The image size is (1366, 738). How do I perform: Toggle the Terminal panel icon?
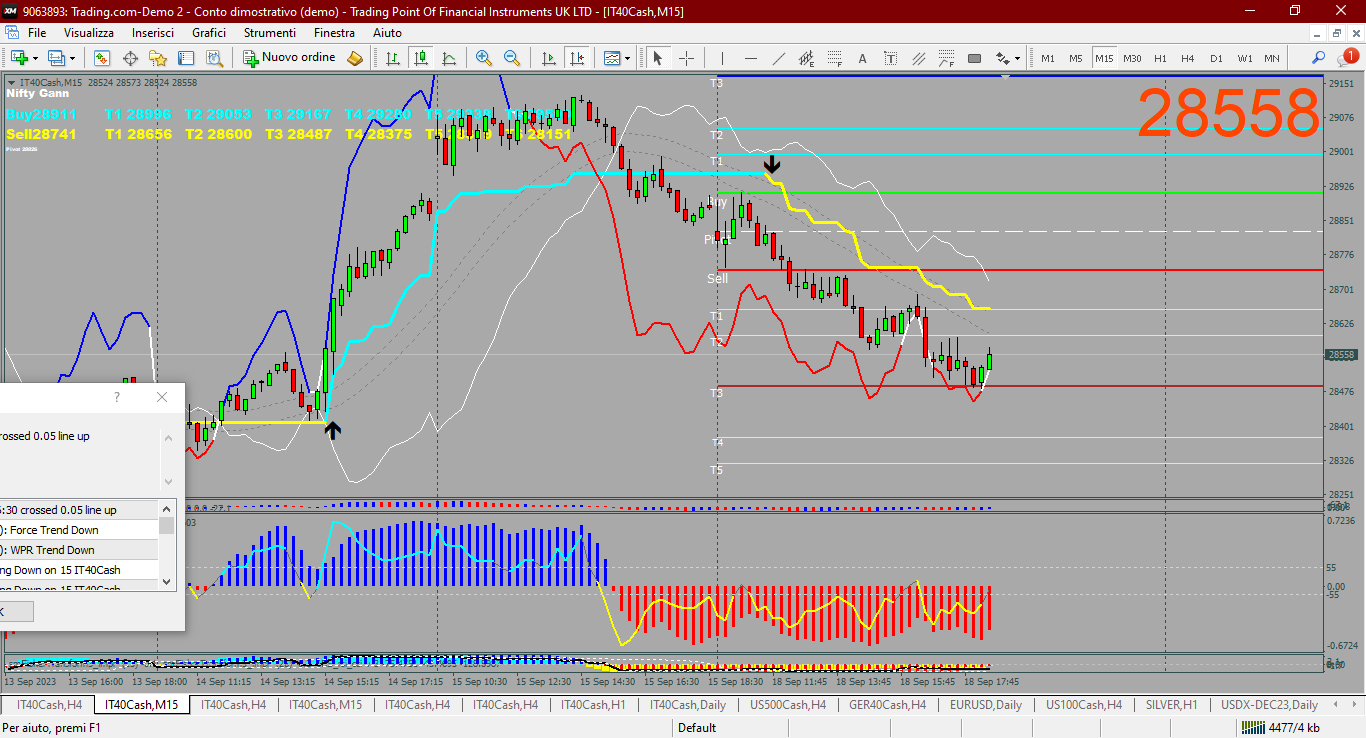[x=186, y=58]
